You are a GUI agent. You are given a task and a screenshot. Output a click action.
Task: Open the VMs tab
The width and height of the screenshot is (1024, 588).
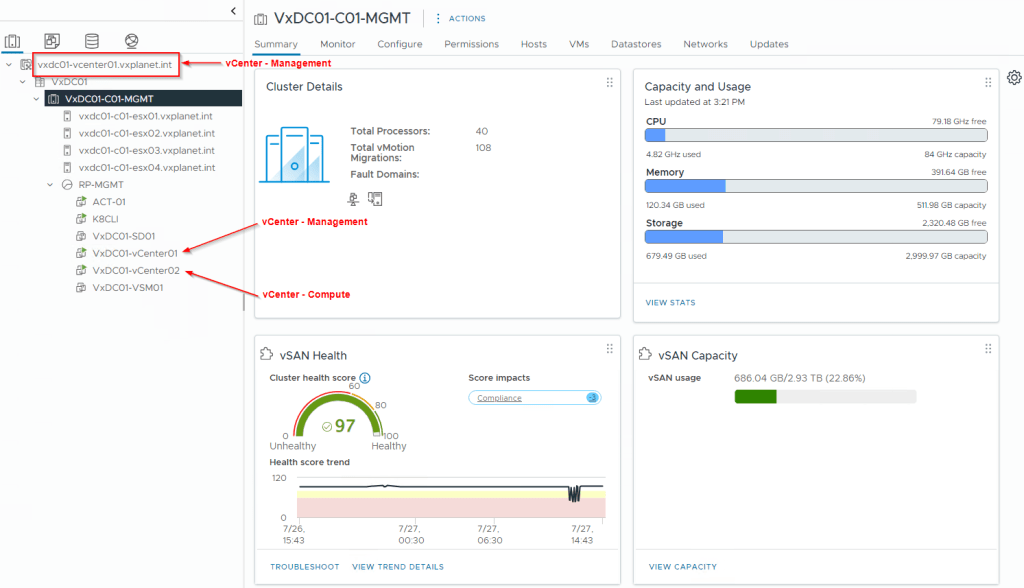pos(579,44)
